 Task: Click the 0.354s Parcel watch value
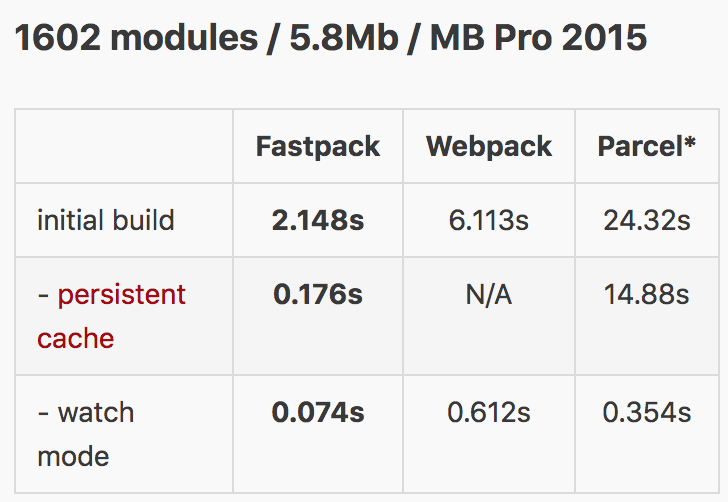point(647,412)
